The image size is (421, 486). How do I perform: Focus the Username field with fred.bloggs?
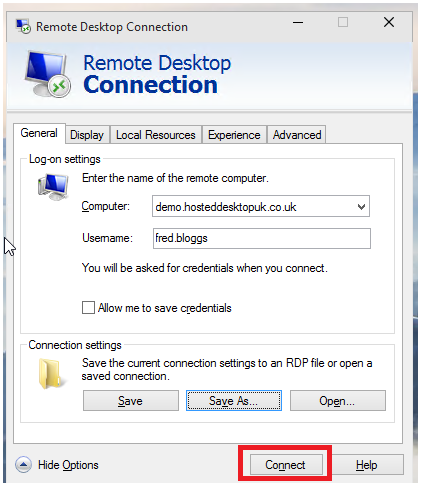tap(262, 238)
